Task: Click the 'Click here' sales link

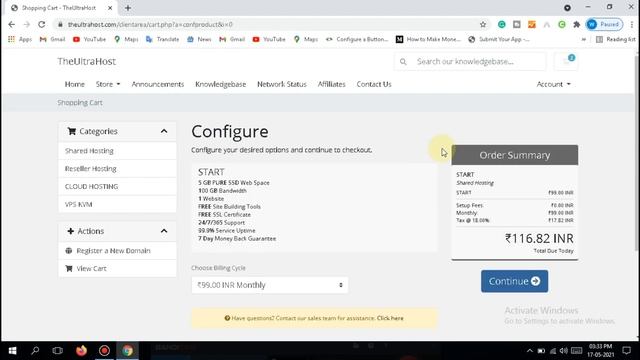Action: pyautogui.click(x=390, y=318)
